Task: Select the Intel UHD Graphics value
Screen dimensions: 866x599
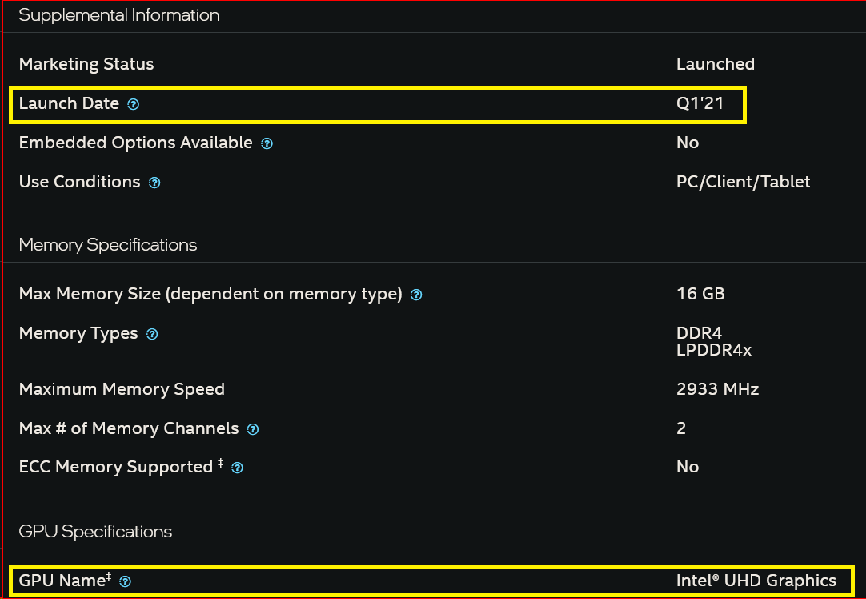Action: pyautogui.click(x=756, y=580)
